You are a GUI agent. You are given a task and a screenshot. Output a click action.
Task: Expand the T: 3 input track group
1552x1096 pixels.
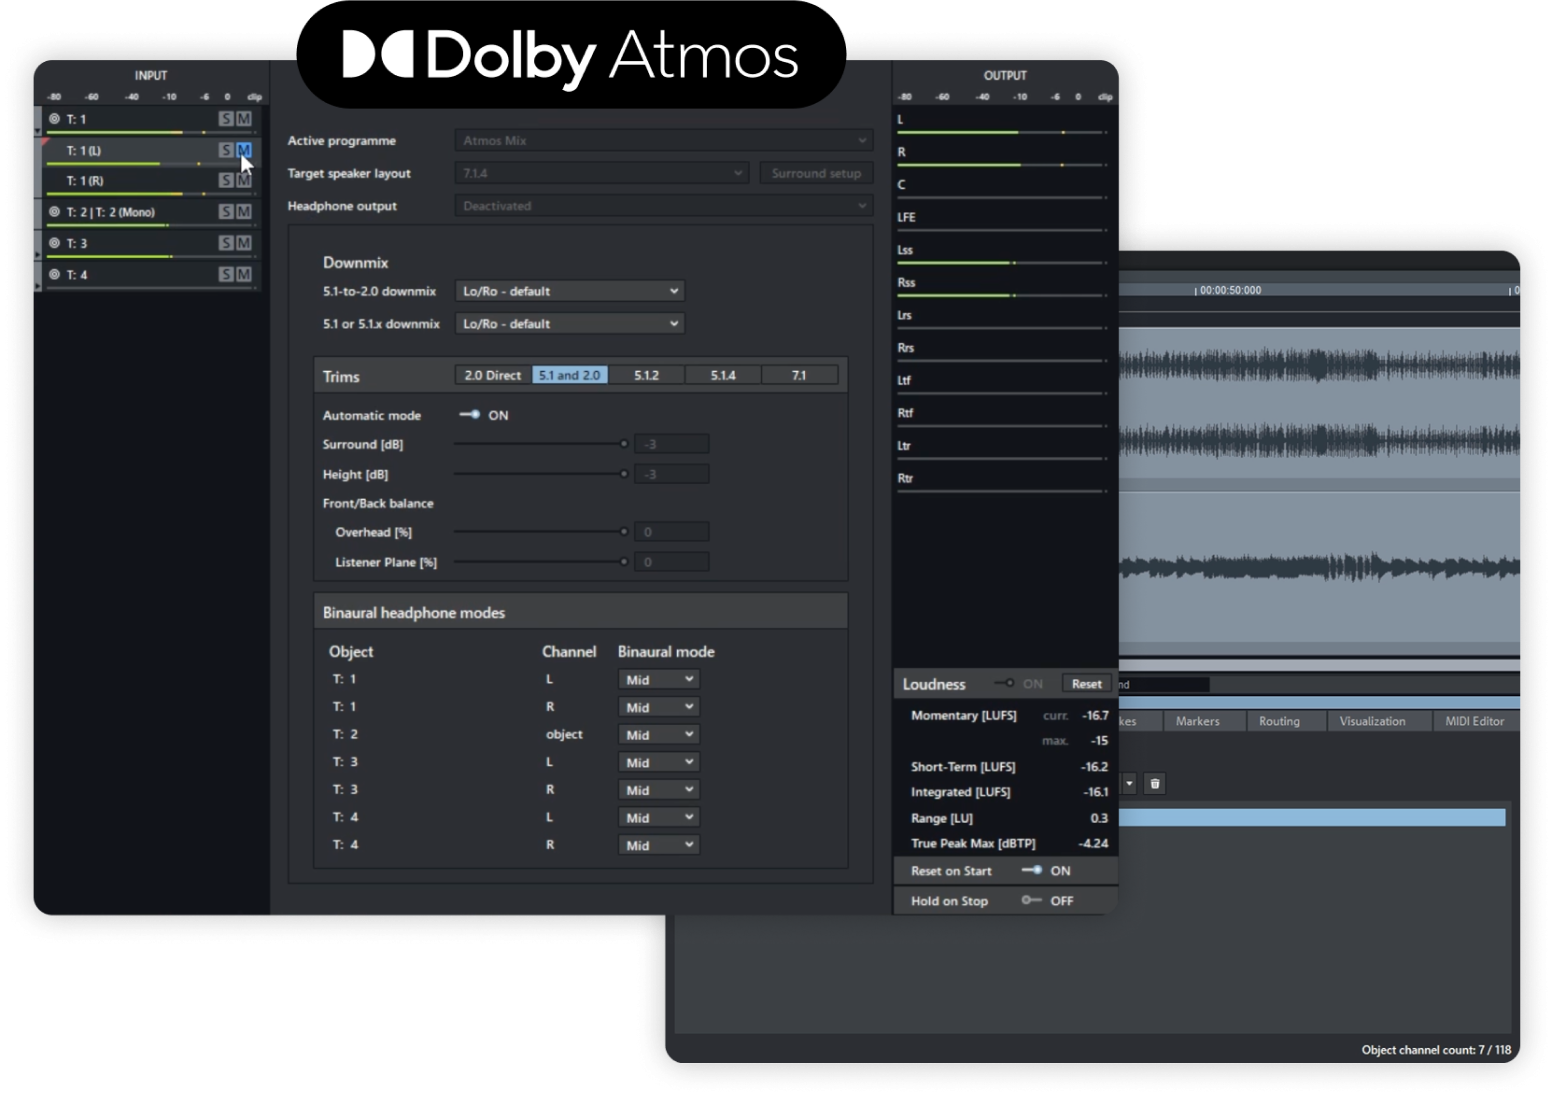38,255
